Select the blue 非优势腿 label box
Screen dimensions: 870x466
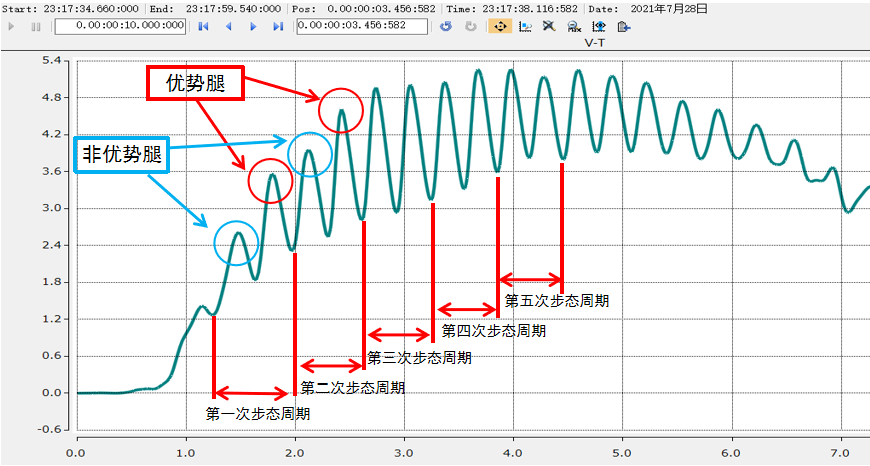[120, 155]
